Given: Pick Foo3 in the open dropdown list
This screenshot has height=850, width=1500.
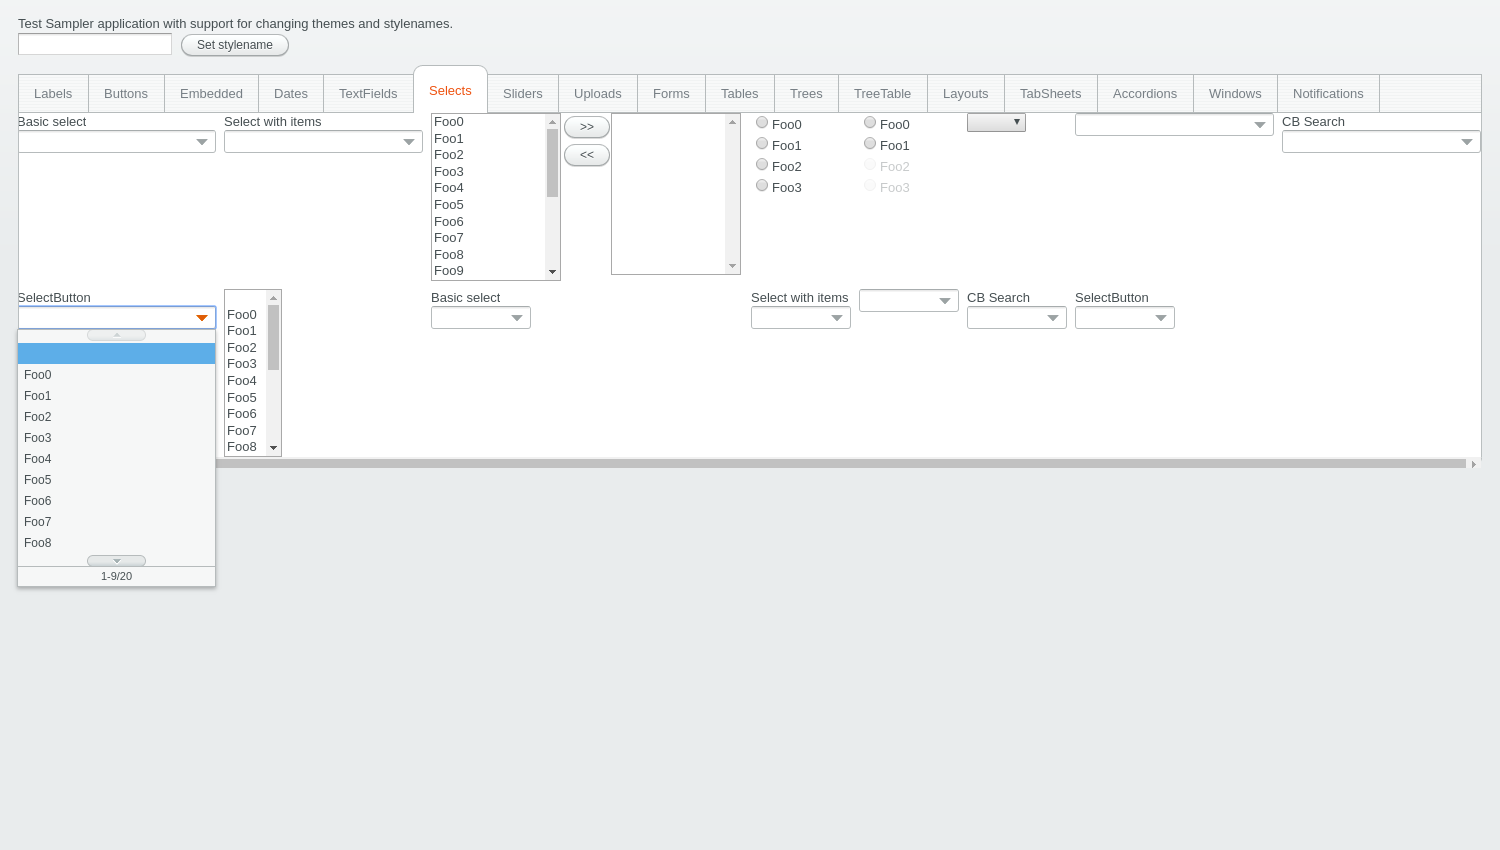Looking at the screenshot, I should click(116, 438).
